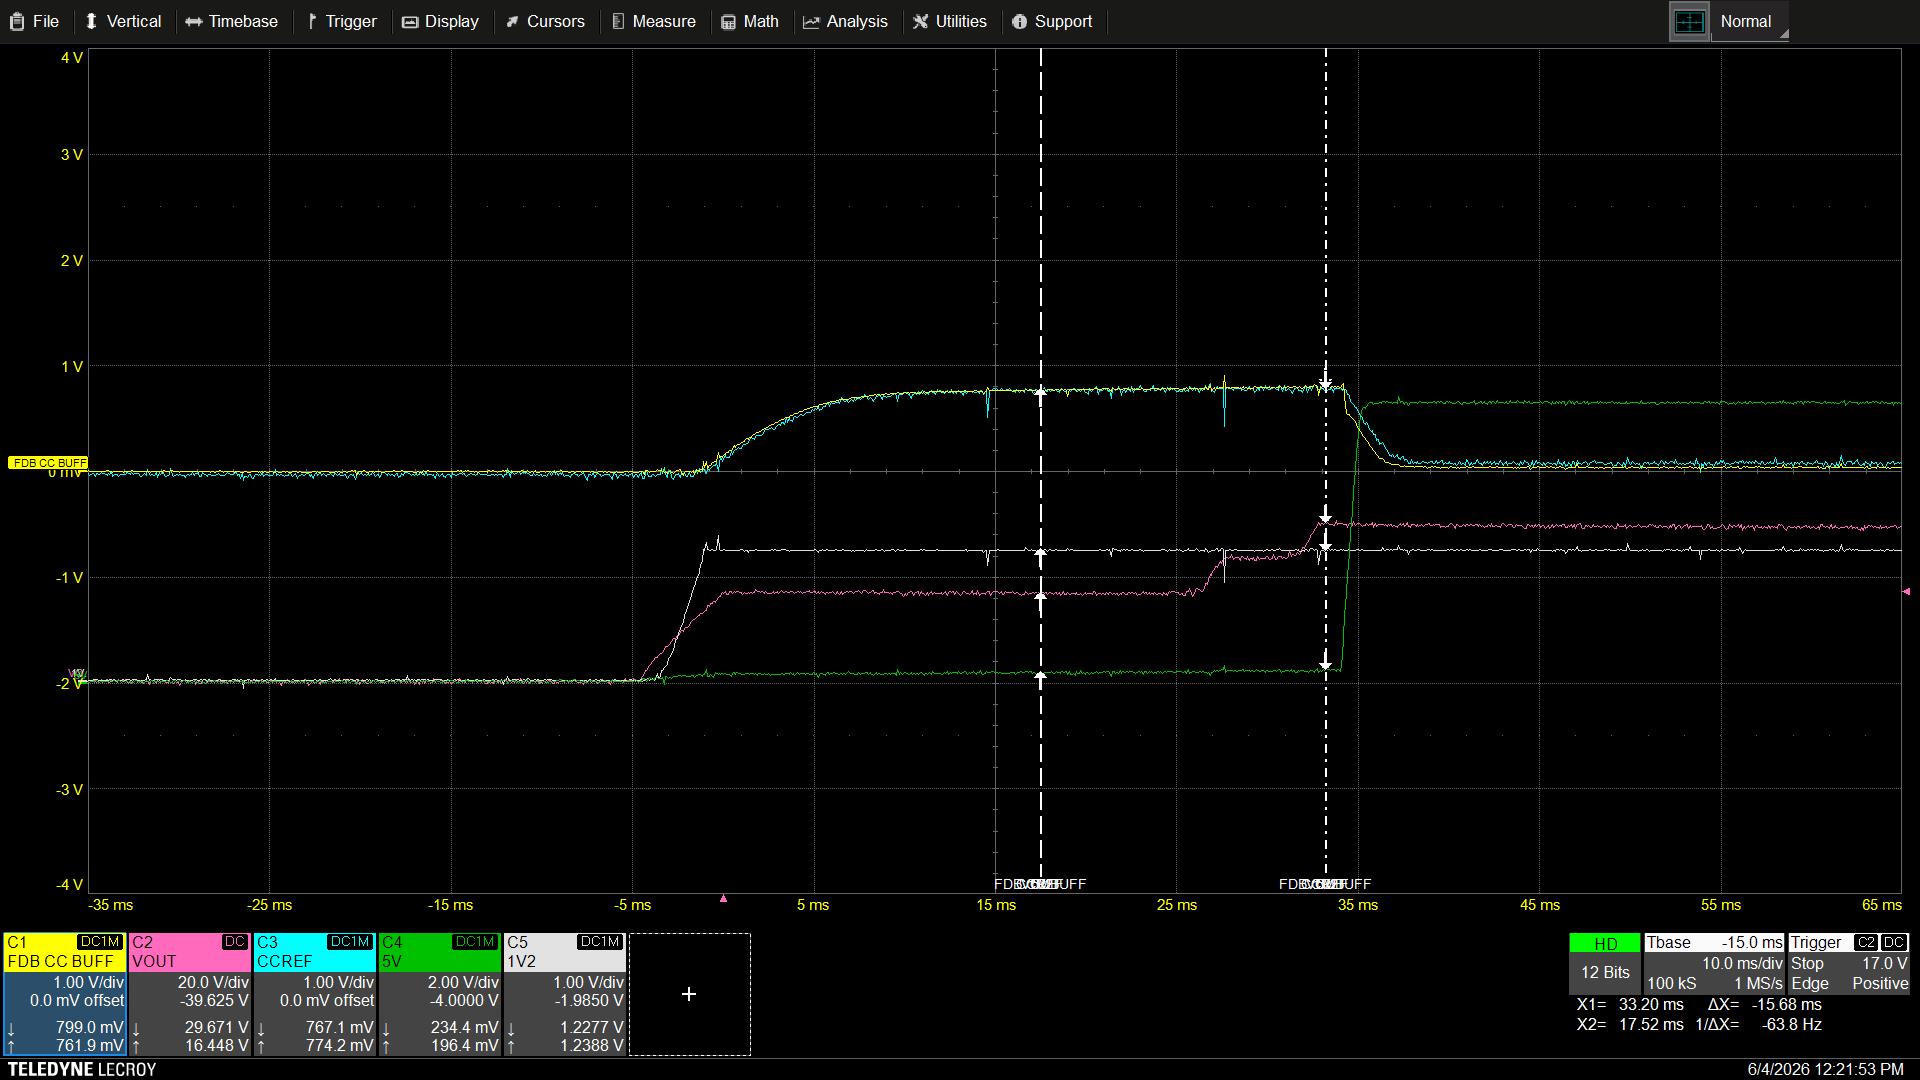Click the -39.625 V offset value in the C2 descriptor

(x=214, y=1001)
